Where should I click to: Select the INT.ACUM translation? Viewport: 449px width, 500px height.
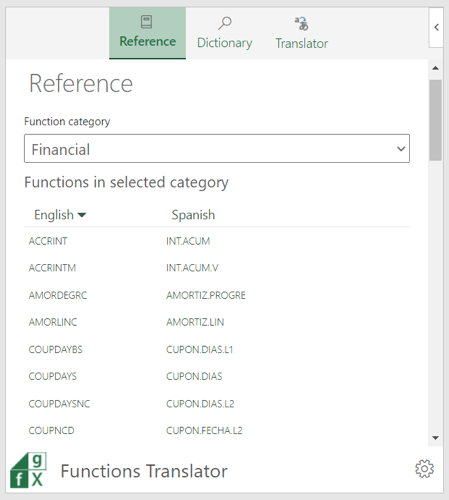pyautogui.click(x=188, y=241)
